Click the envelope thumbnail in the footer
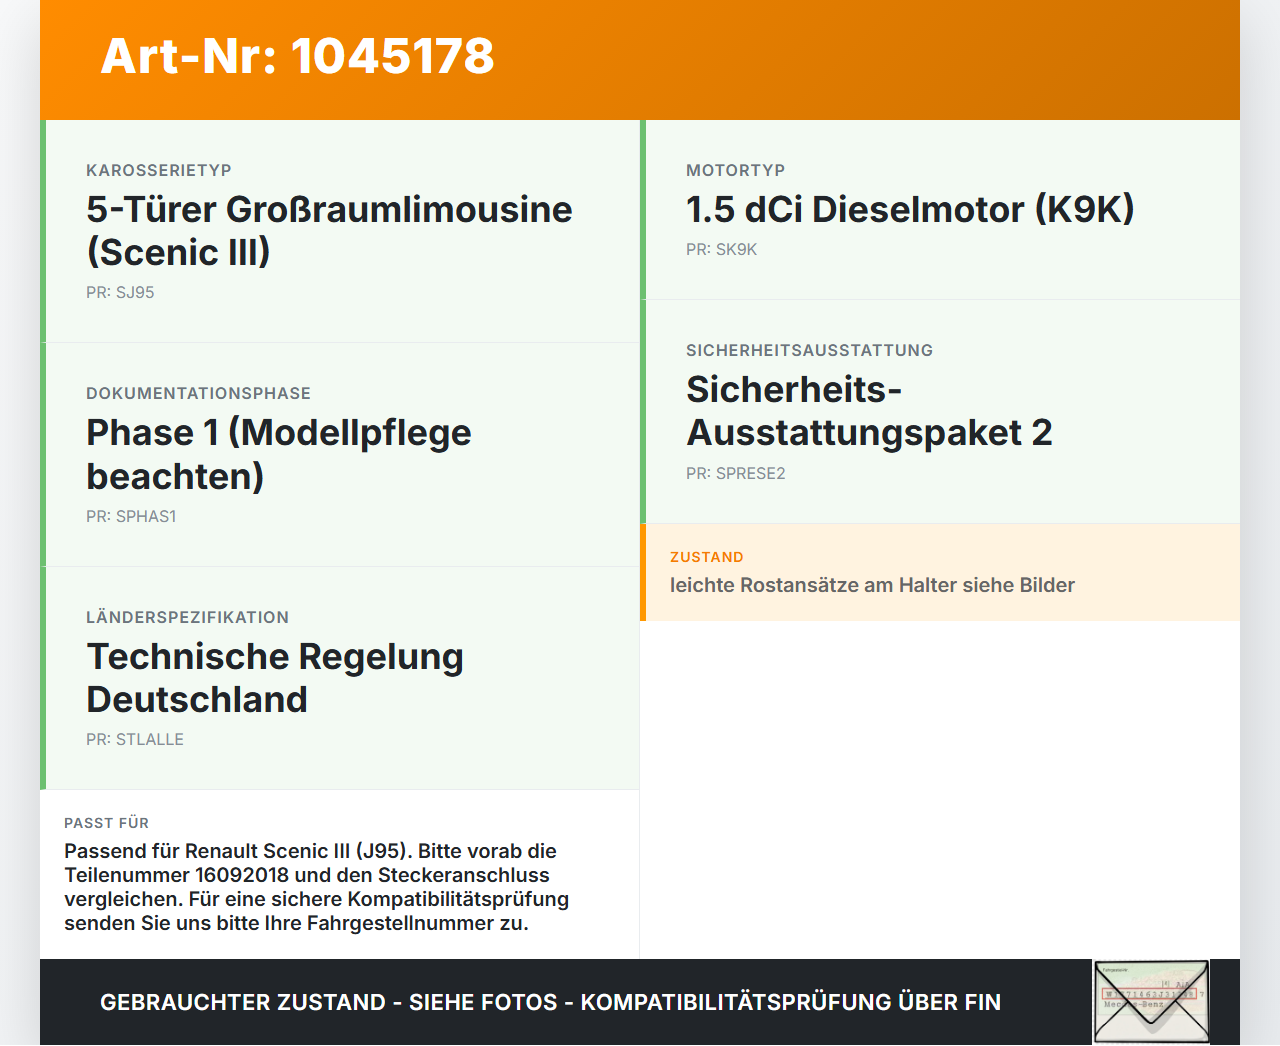Viewport: 1280px width, 1046px height. point(1151,1002)
